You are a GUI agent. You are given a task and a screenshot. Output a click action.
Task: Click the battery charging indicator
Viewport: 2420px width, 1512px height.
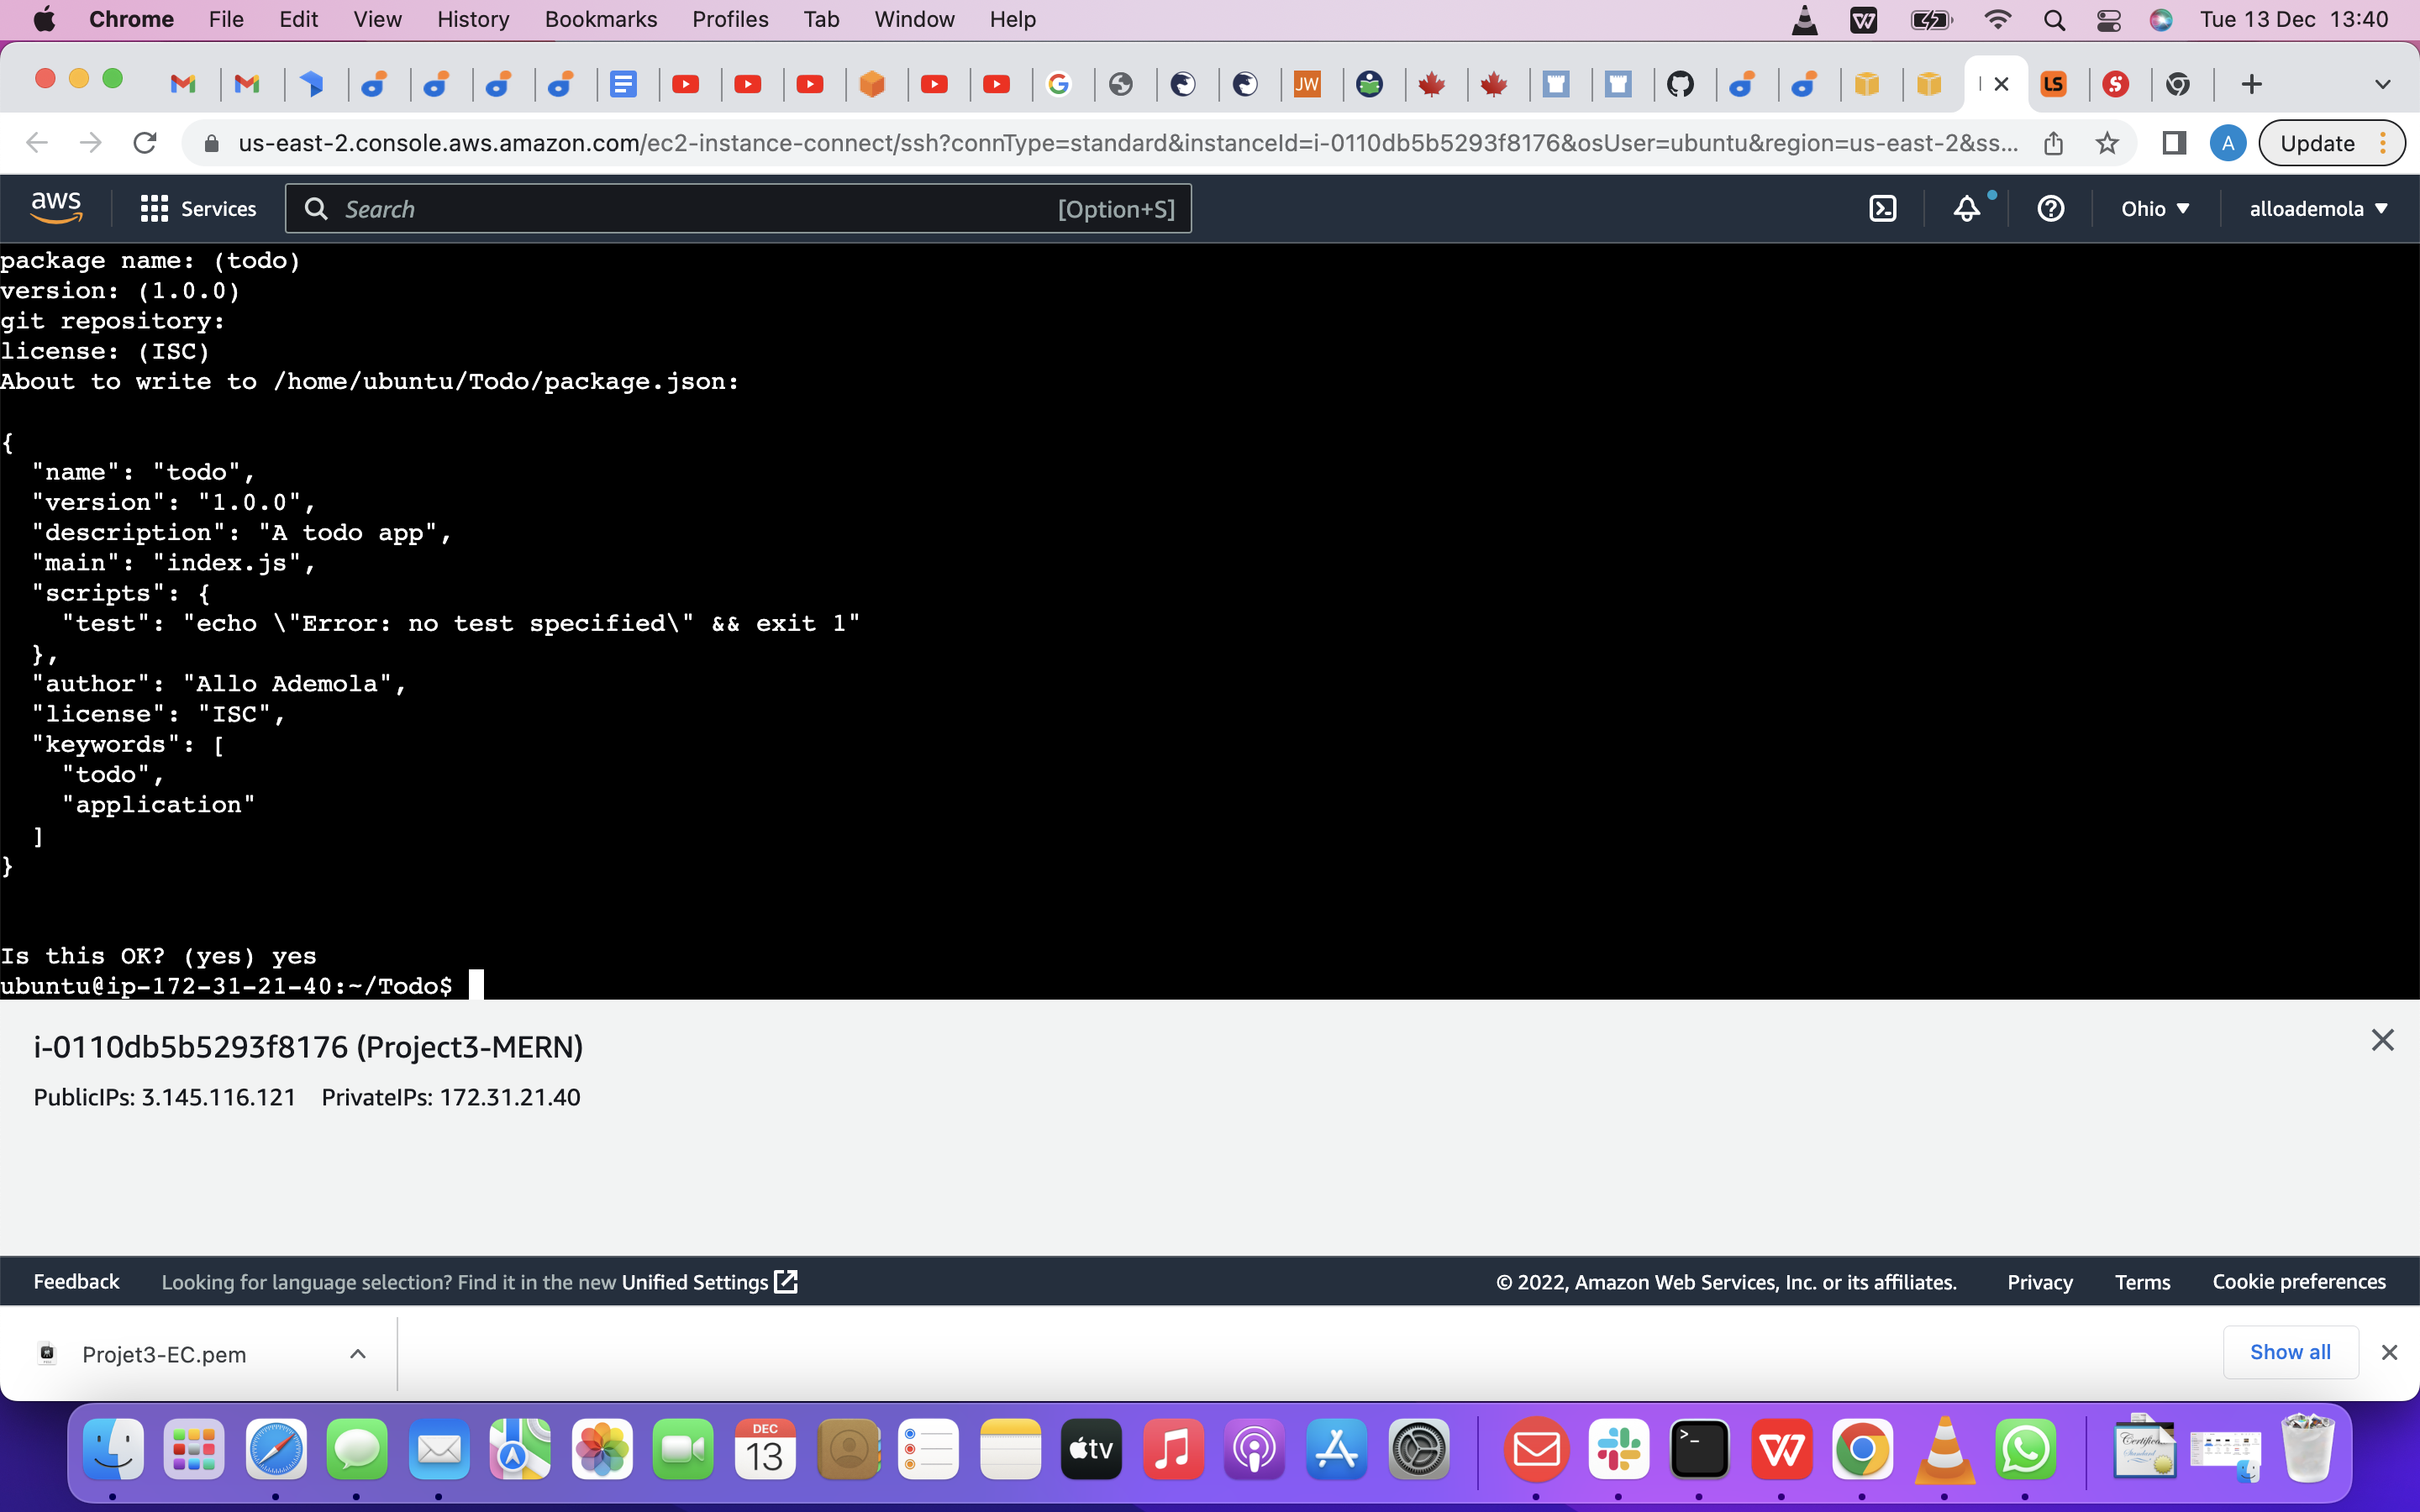(1932, 19)
